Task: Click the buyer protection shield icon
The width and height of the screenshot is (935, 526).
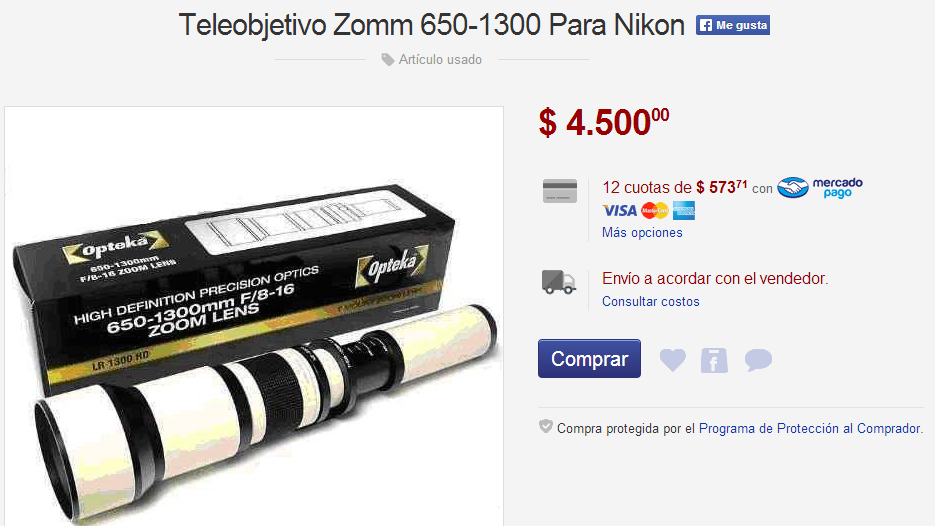Action: [x=546, y=426]
